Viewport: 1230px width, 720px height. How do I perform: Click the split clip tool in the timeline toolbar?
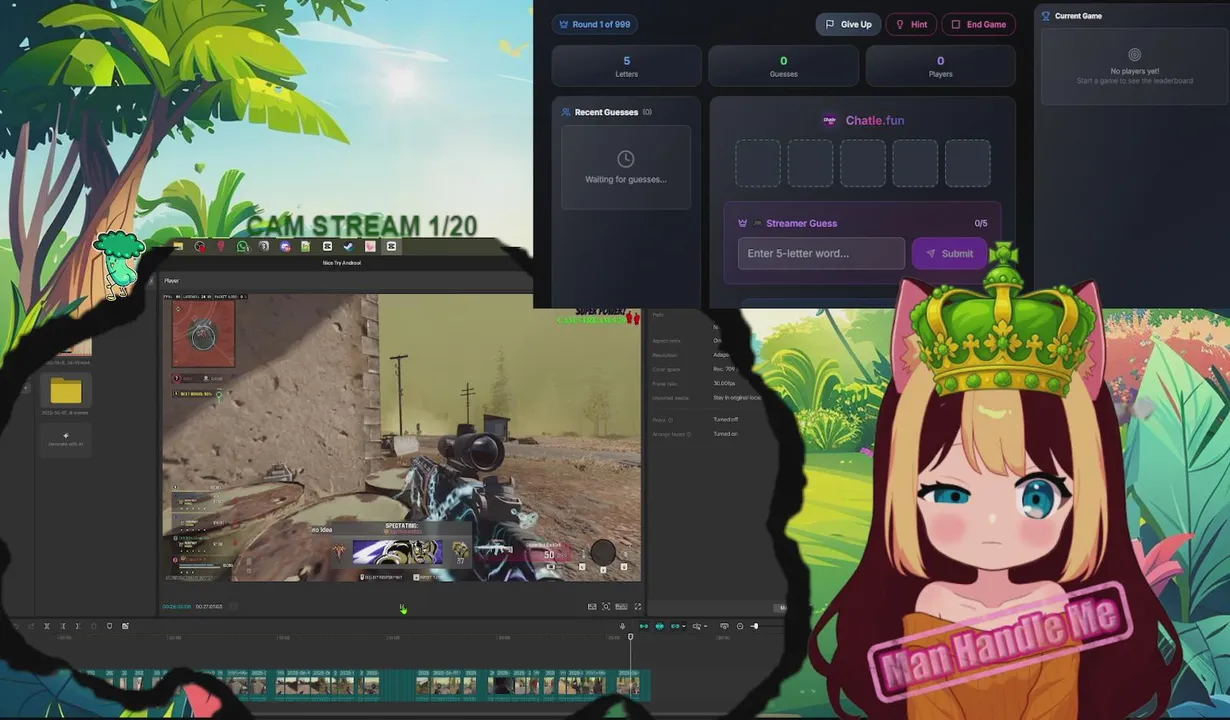click(x=46, y=626)
